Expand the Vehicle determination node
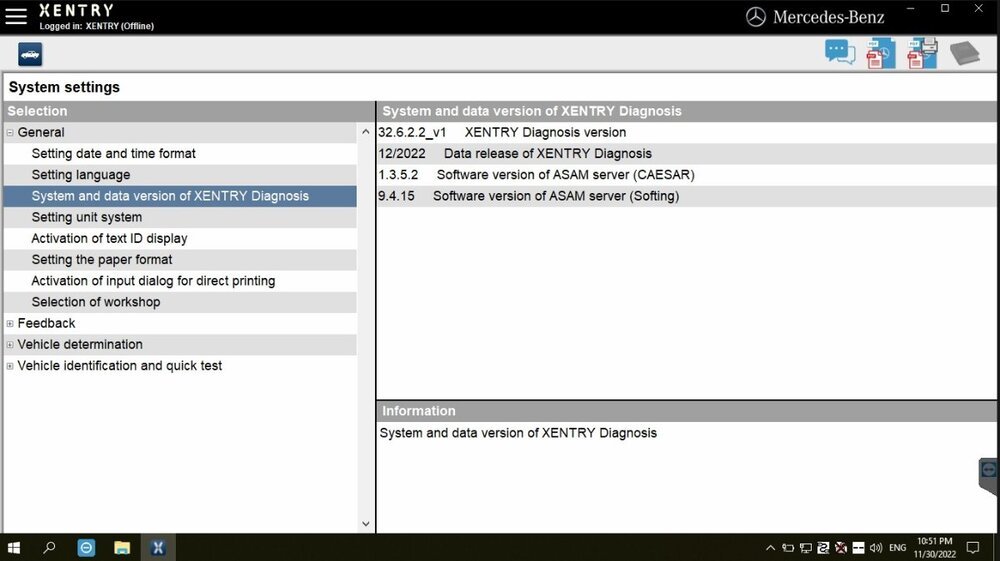Image resolution: width=1000 pixels, height=561 pixels. [x=10, y=345]
